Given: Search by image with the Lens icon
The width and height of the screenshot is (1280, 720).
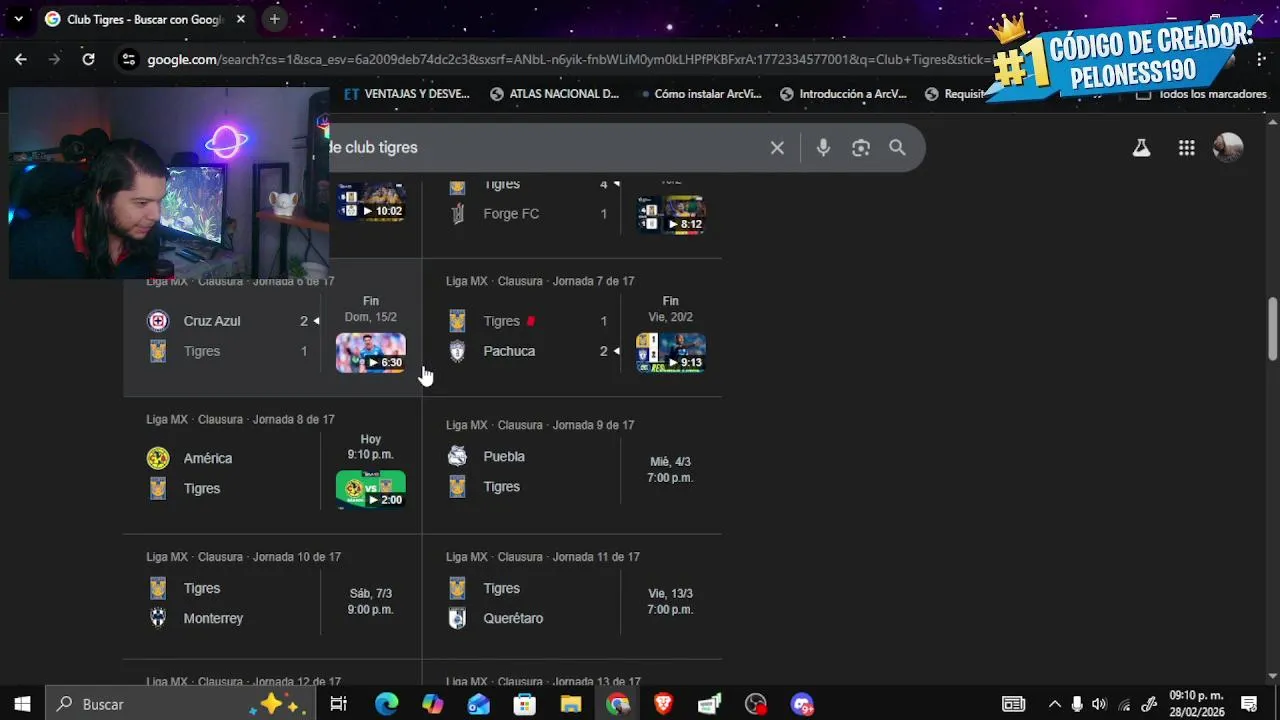Looking at the screenshot, I should (861, 148).
